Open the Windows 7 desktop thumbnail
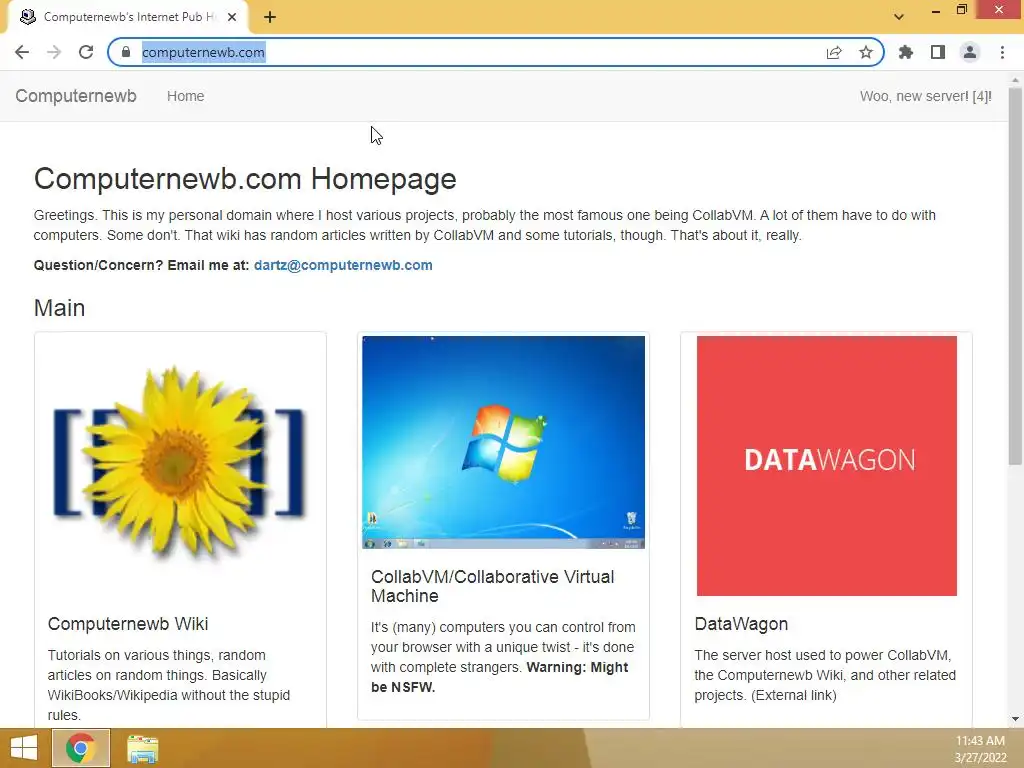Viewport: 1024px width, 768px height. coord(504,442)
